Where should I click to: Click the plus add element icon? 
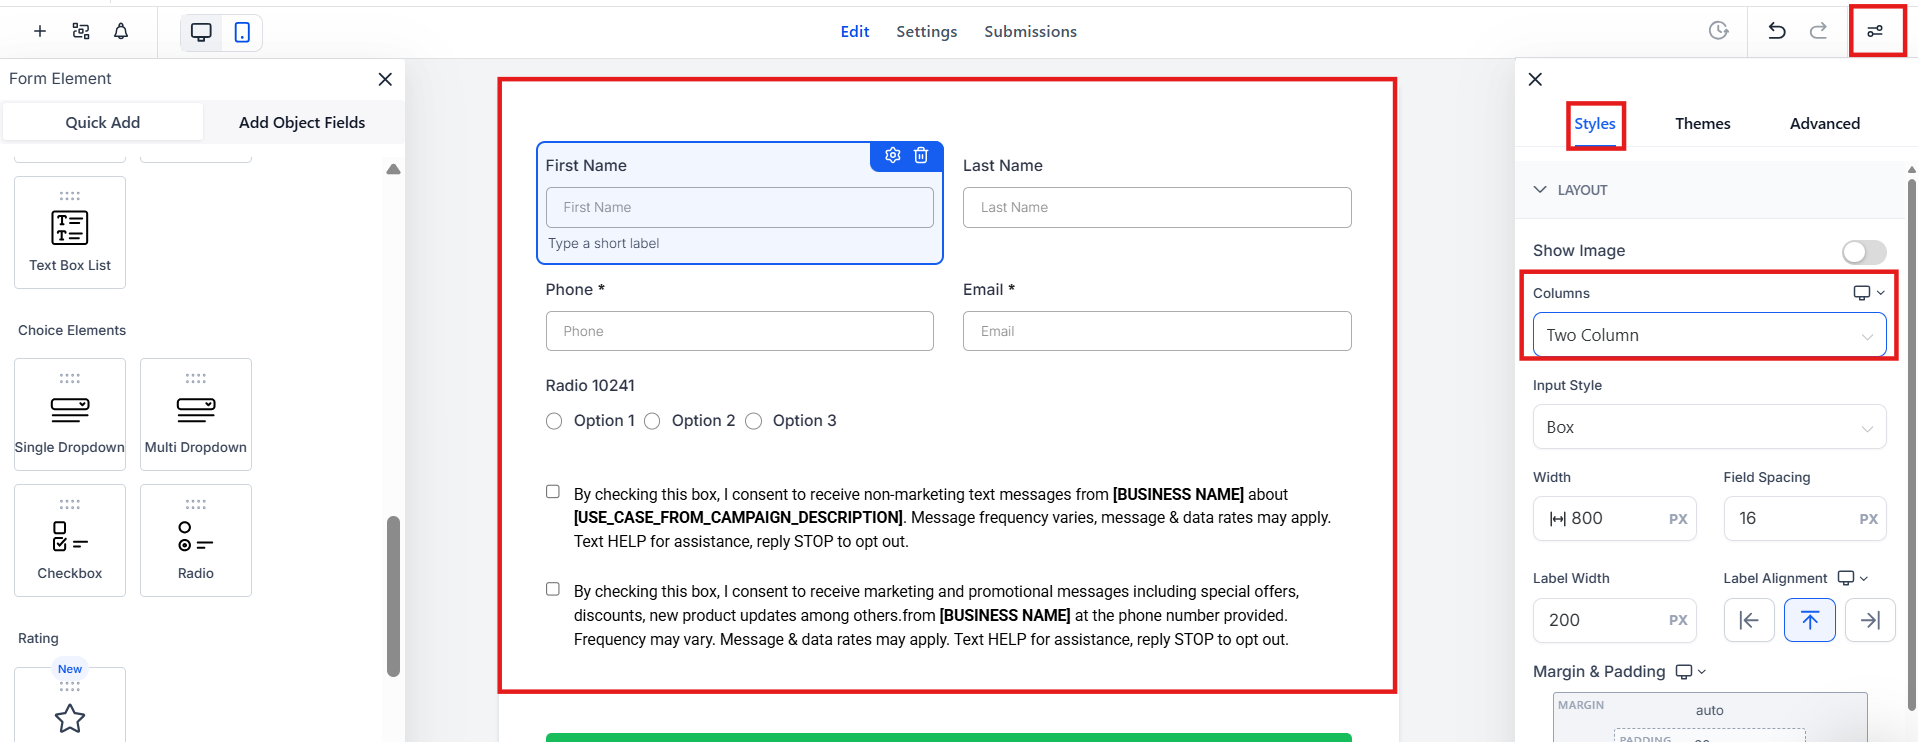[40, 31]
